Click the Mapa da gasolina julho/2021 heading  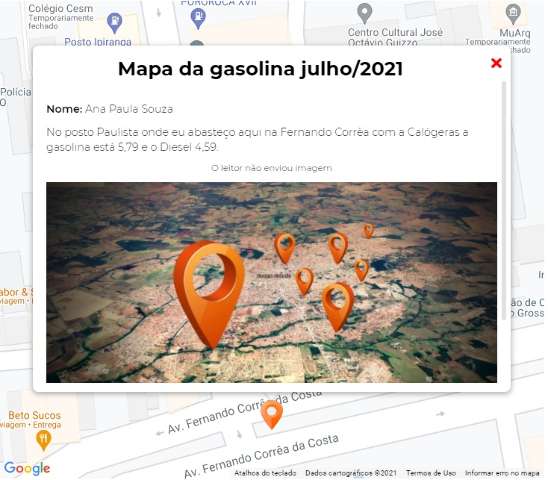click(x=260, y=69)
